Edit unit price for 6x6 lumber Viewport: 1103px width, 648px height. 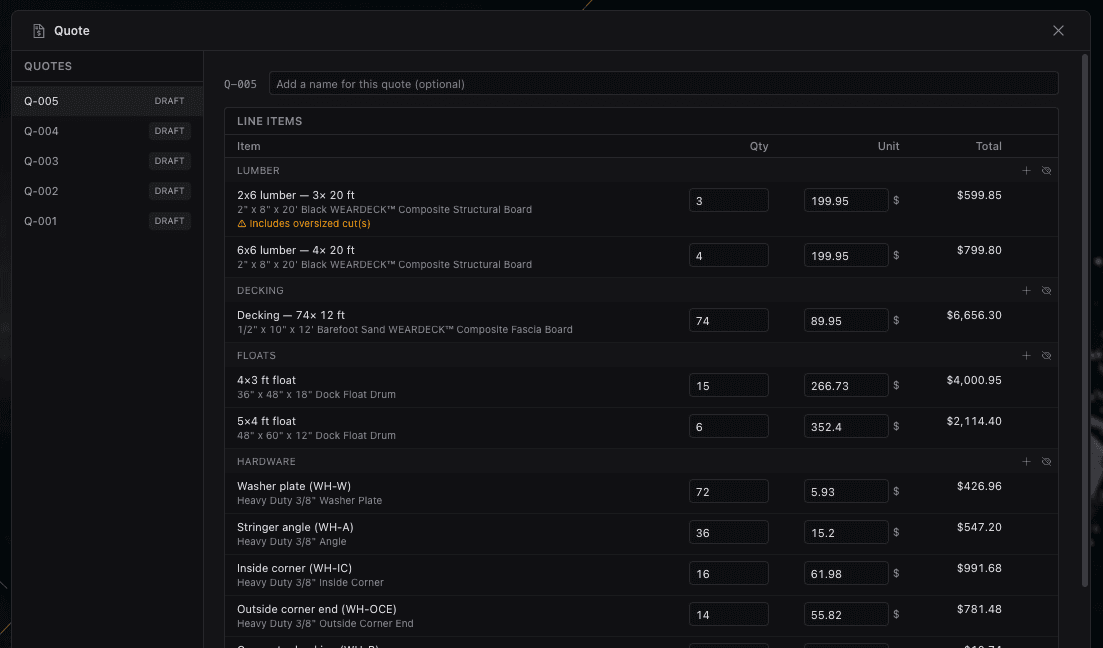point(846,255)
